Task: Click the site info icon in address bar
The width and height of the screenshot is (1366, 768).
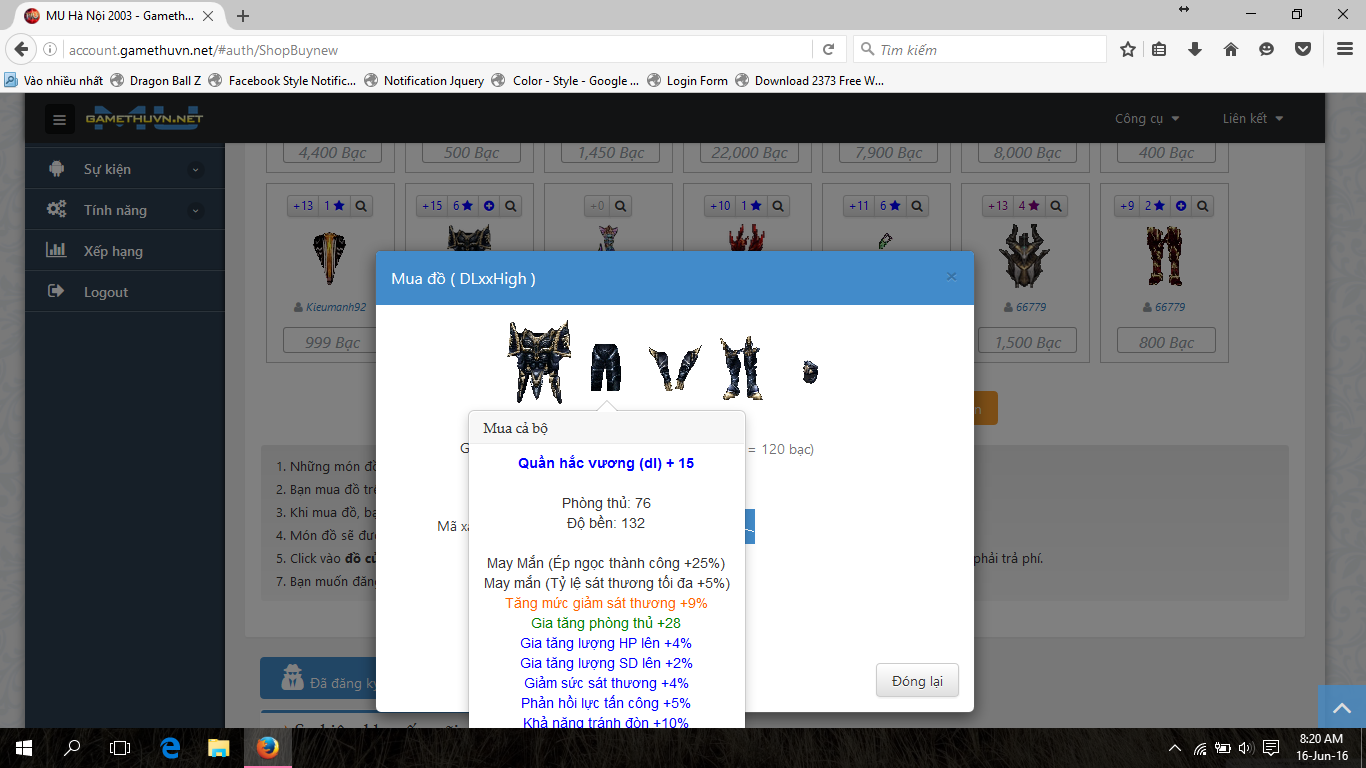Action: click(x=50, y=49)
